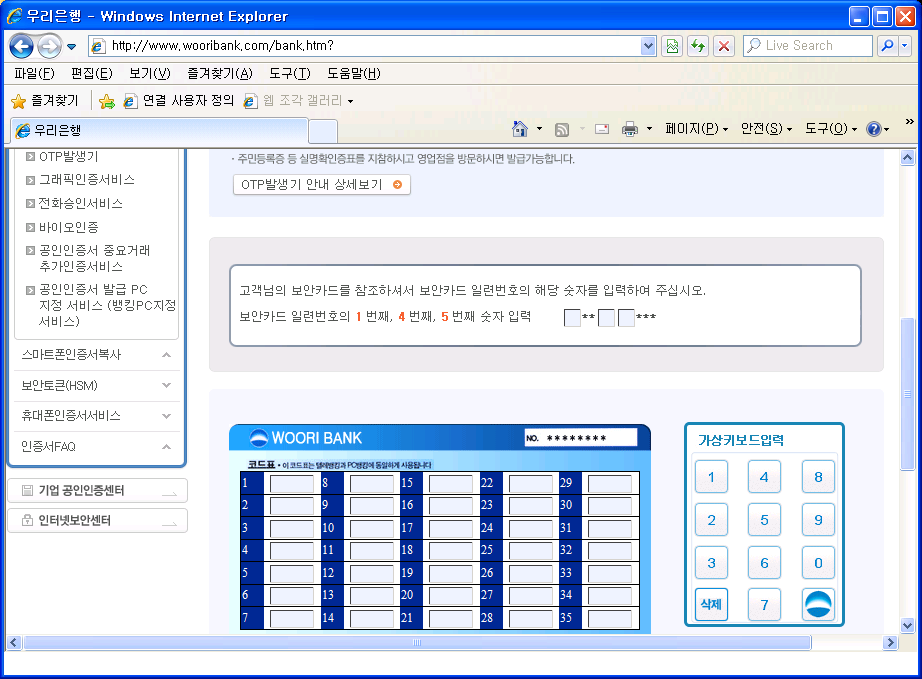Click the Refresh page icon
Screen dimensions: 922x679
click(x=698, y=46)
